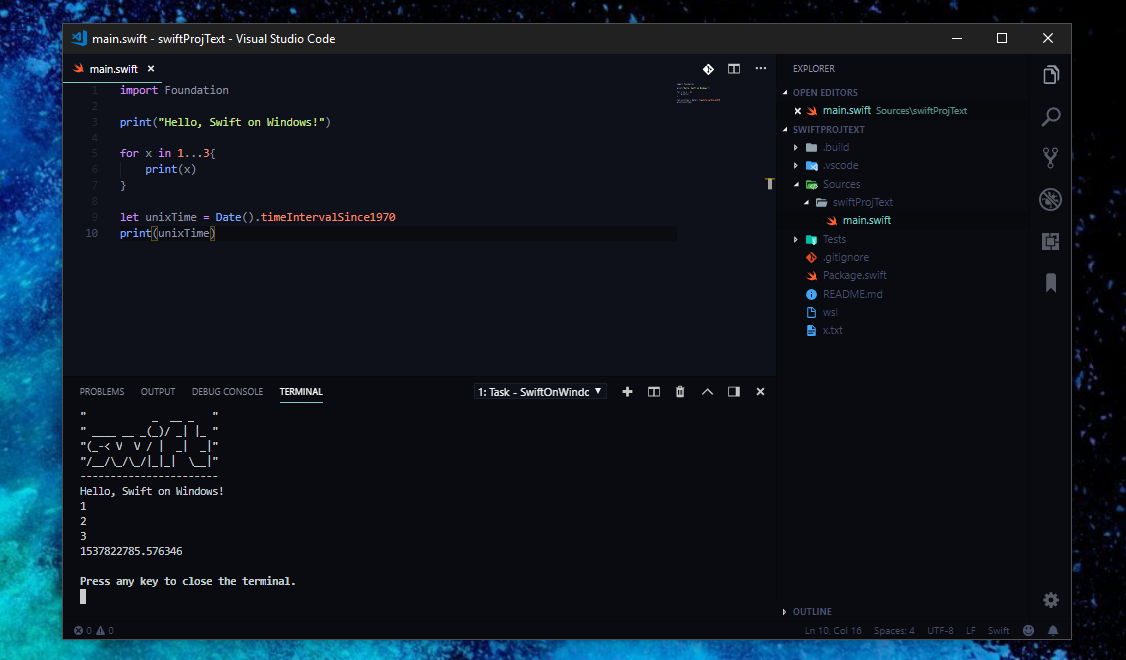Change the UTF-8 encoding
The width and height of the screenshot is (1126, 660).
pyautogui.click(x=940, y=631)
